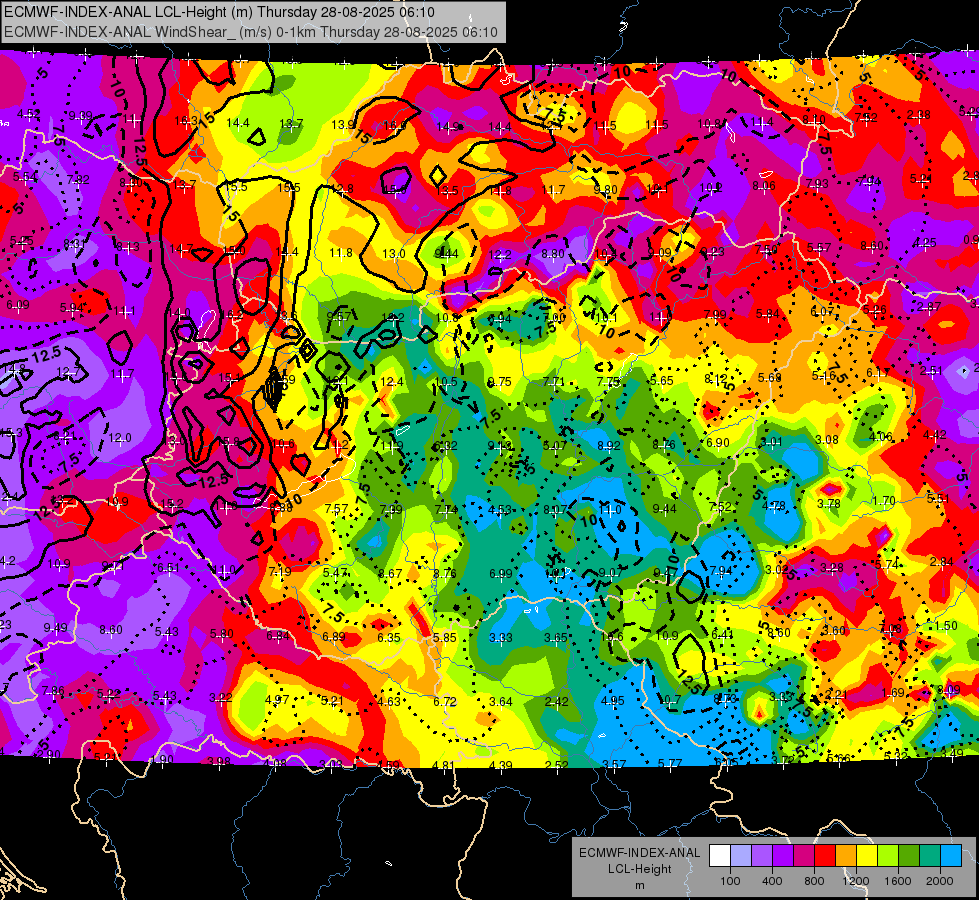This screenshot has height=900, width=979.
Task: Select the grid value '4.06'
Action: pos(881,437)
